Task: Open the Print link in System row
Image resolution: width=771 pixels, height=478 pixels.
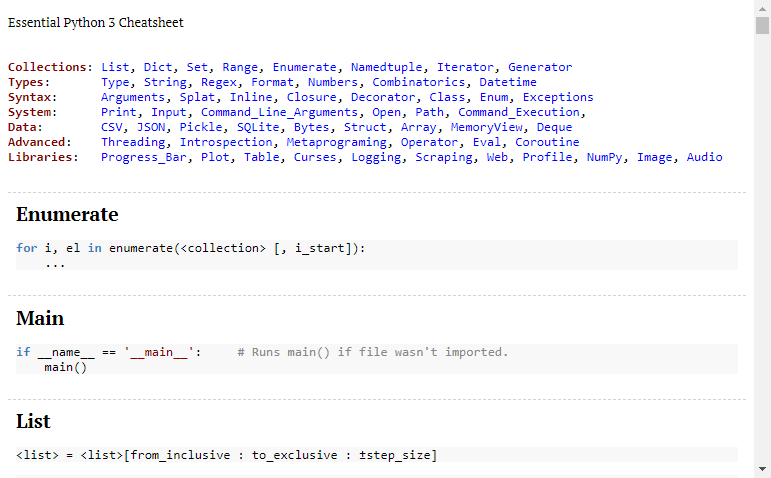Action: coord(119,112)
